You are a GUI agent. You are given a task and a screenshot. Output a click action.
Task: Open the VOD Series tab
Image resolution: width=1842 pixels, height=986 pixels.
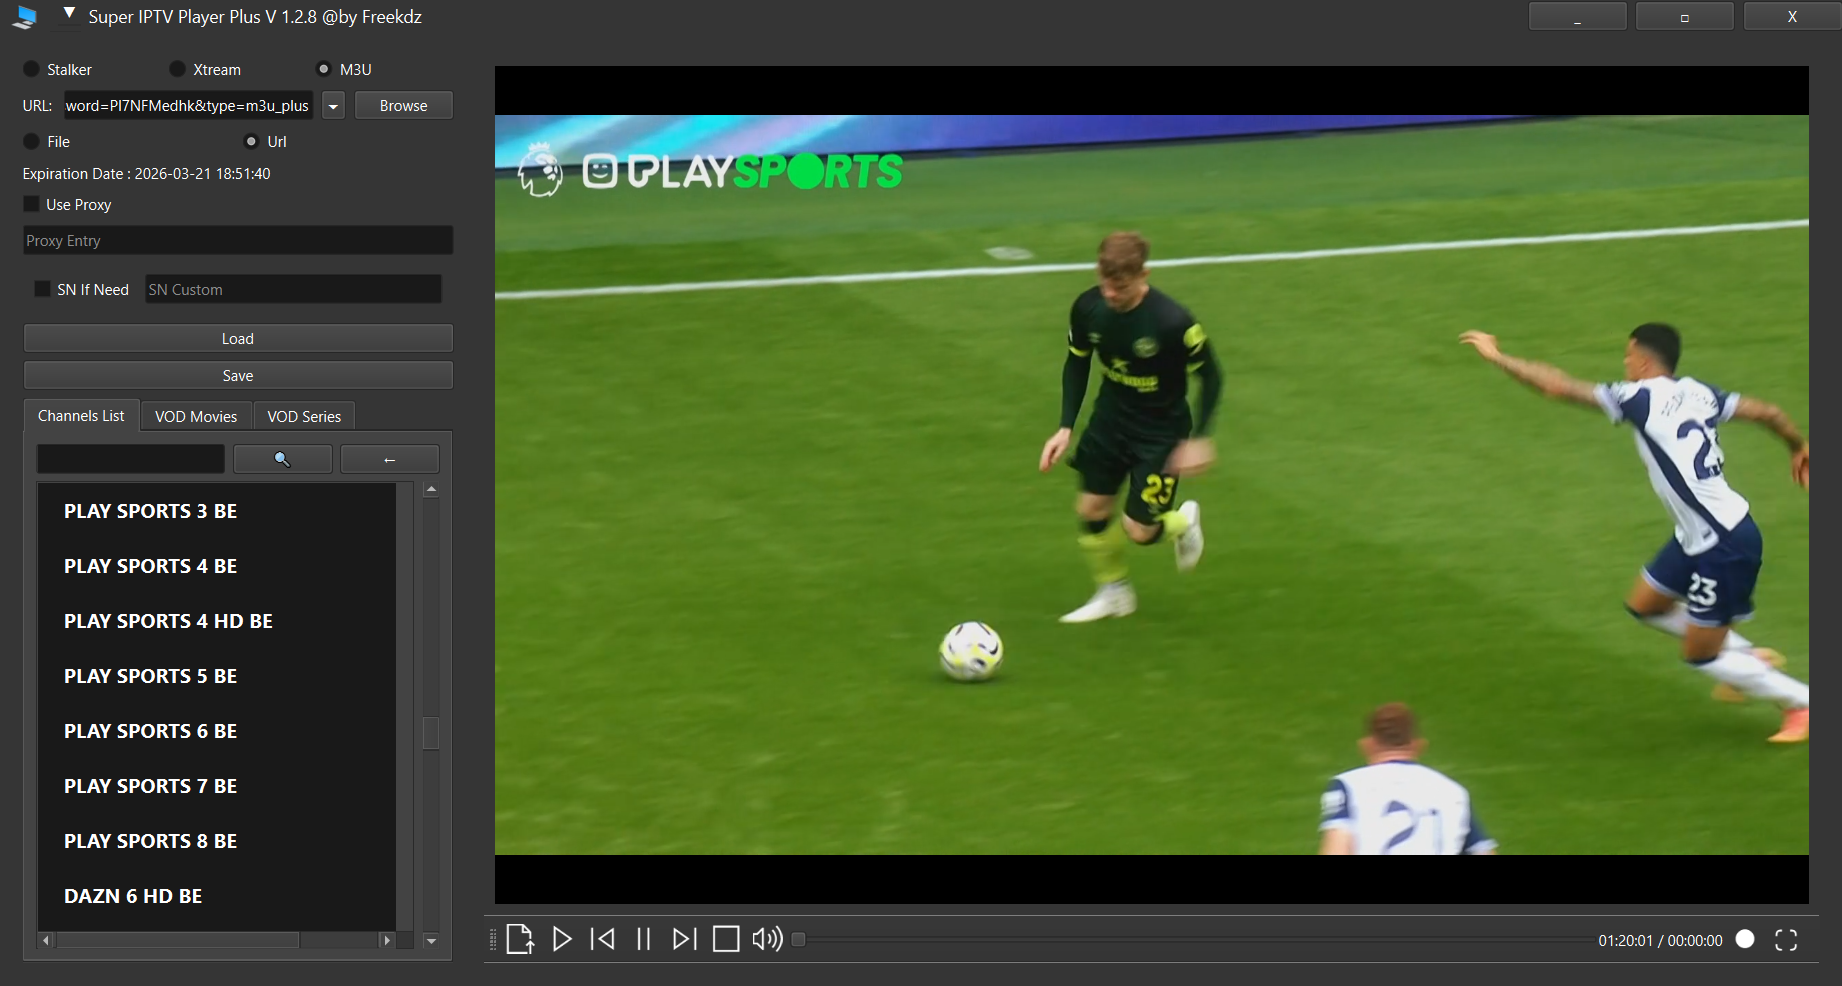304,416
